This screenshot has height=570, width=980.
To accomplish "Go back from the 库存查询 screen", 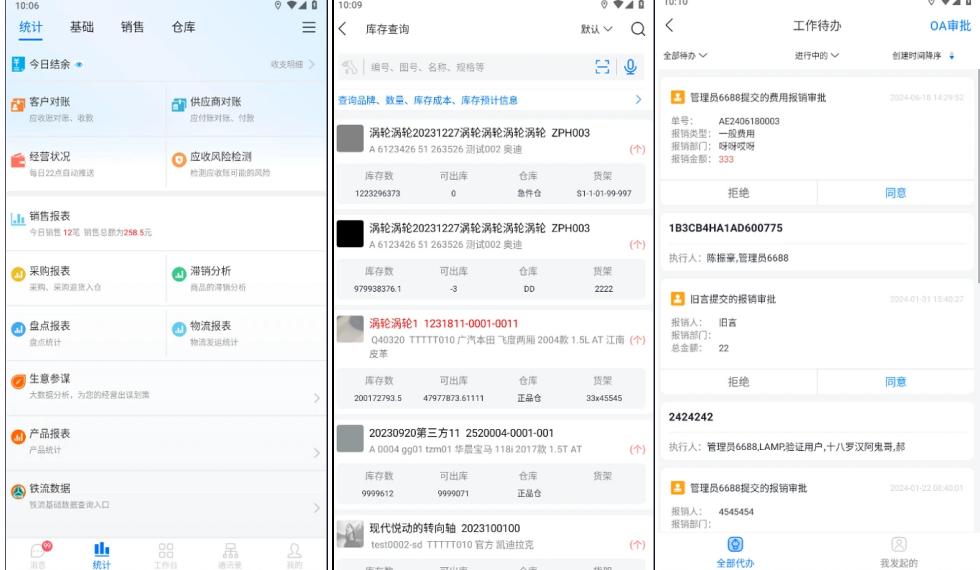I will (344, 29).
